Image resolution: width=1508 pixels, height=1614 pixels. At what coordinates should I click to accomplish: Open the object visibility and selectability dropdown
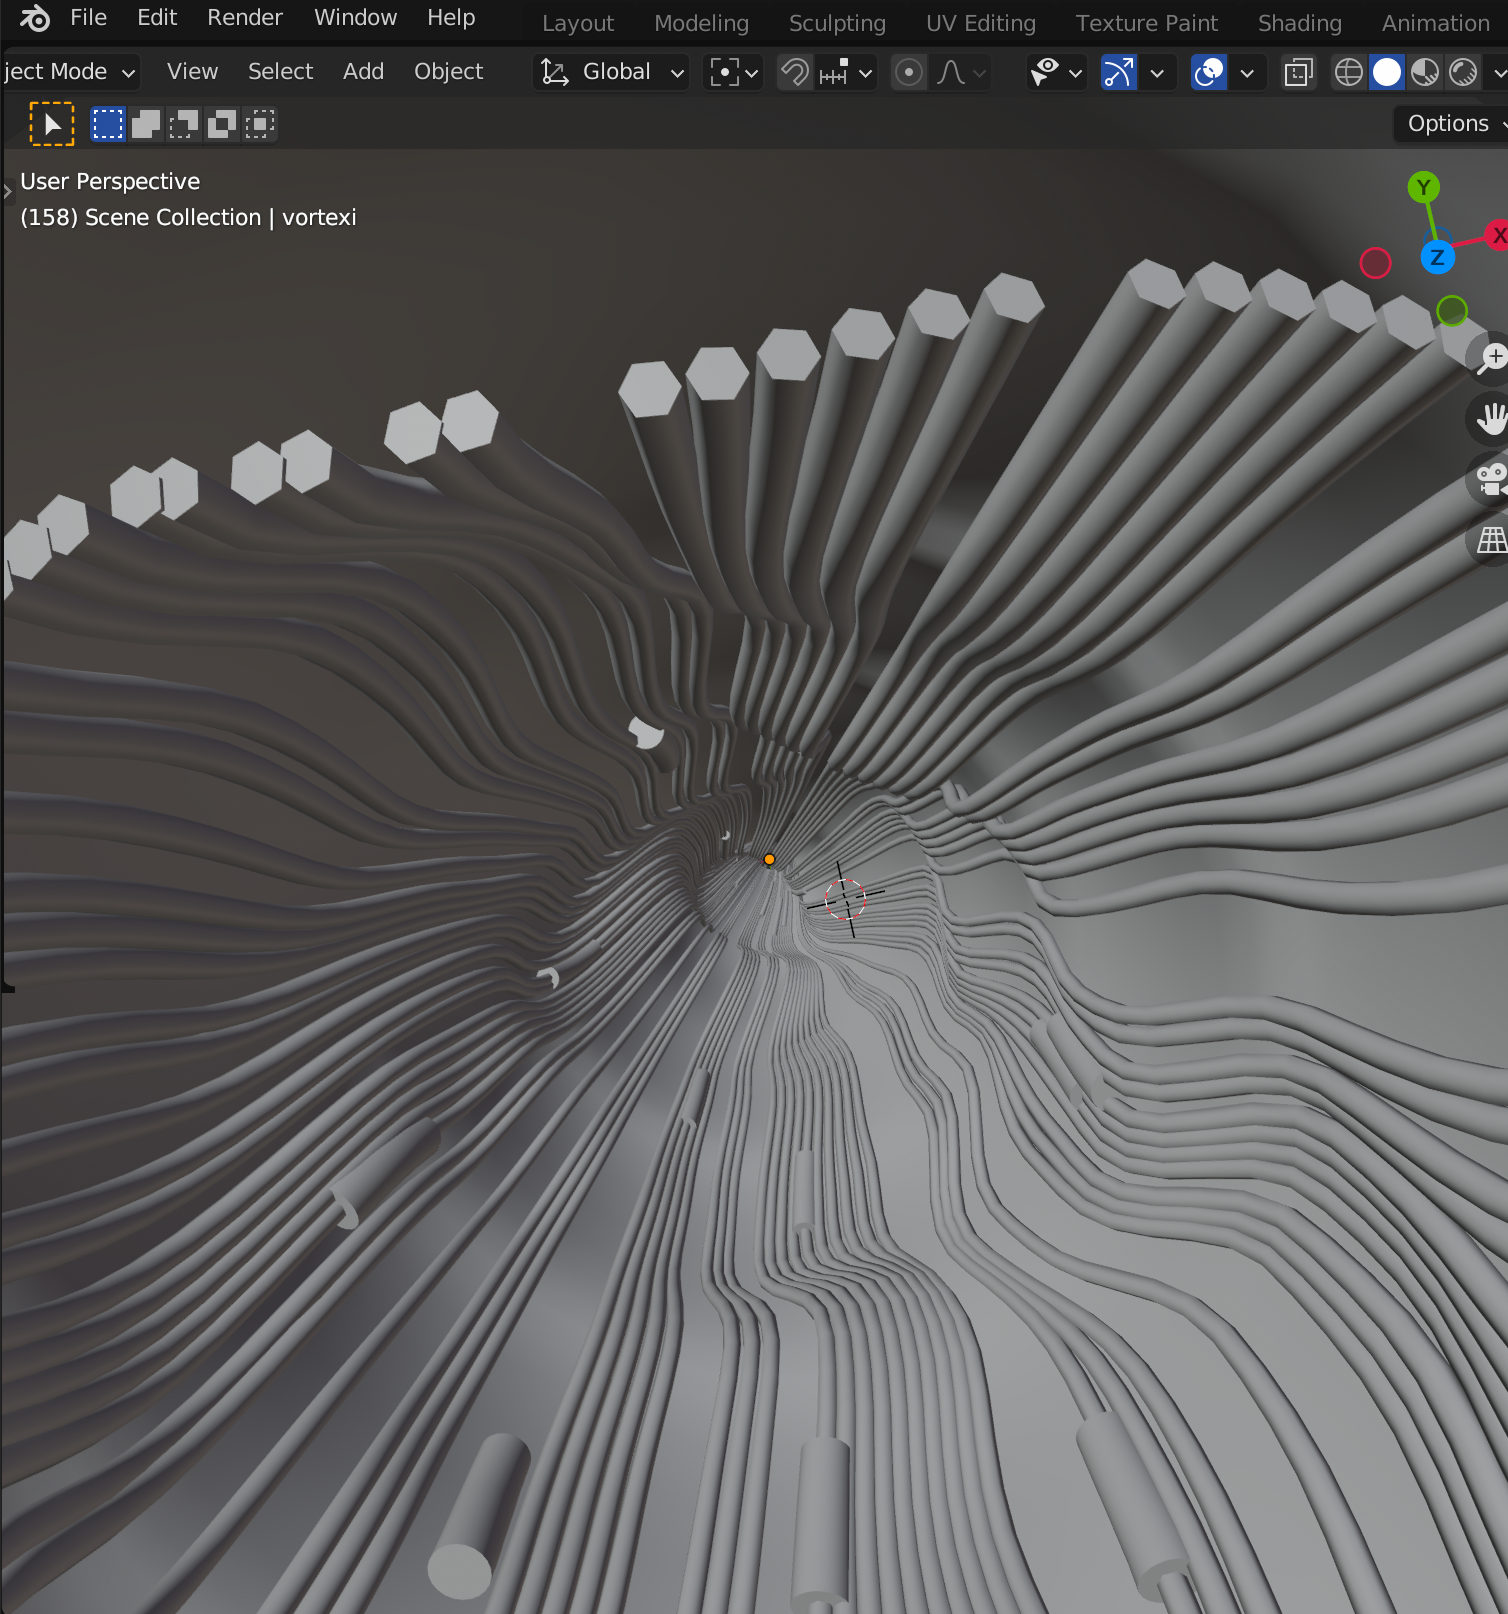(1056, 72)
